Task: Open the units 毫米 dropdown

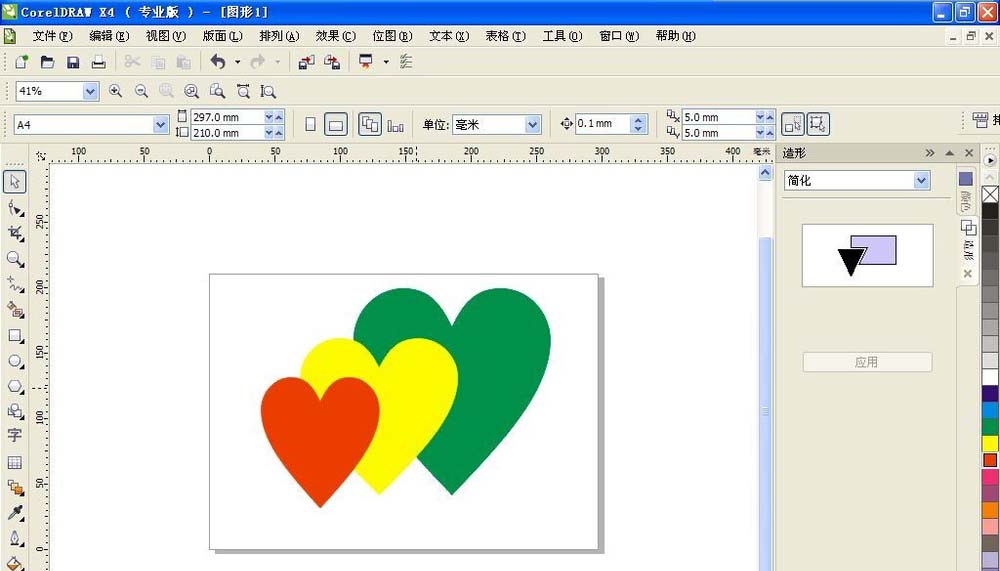Action: pyautogui.click(x=533, y=125)
